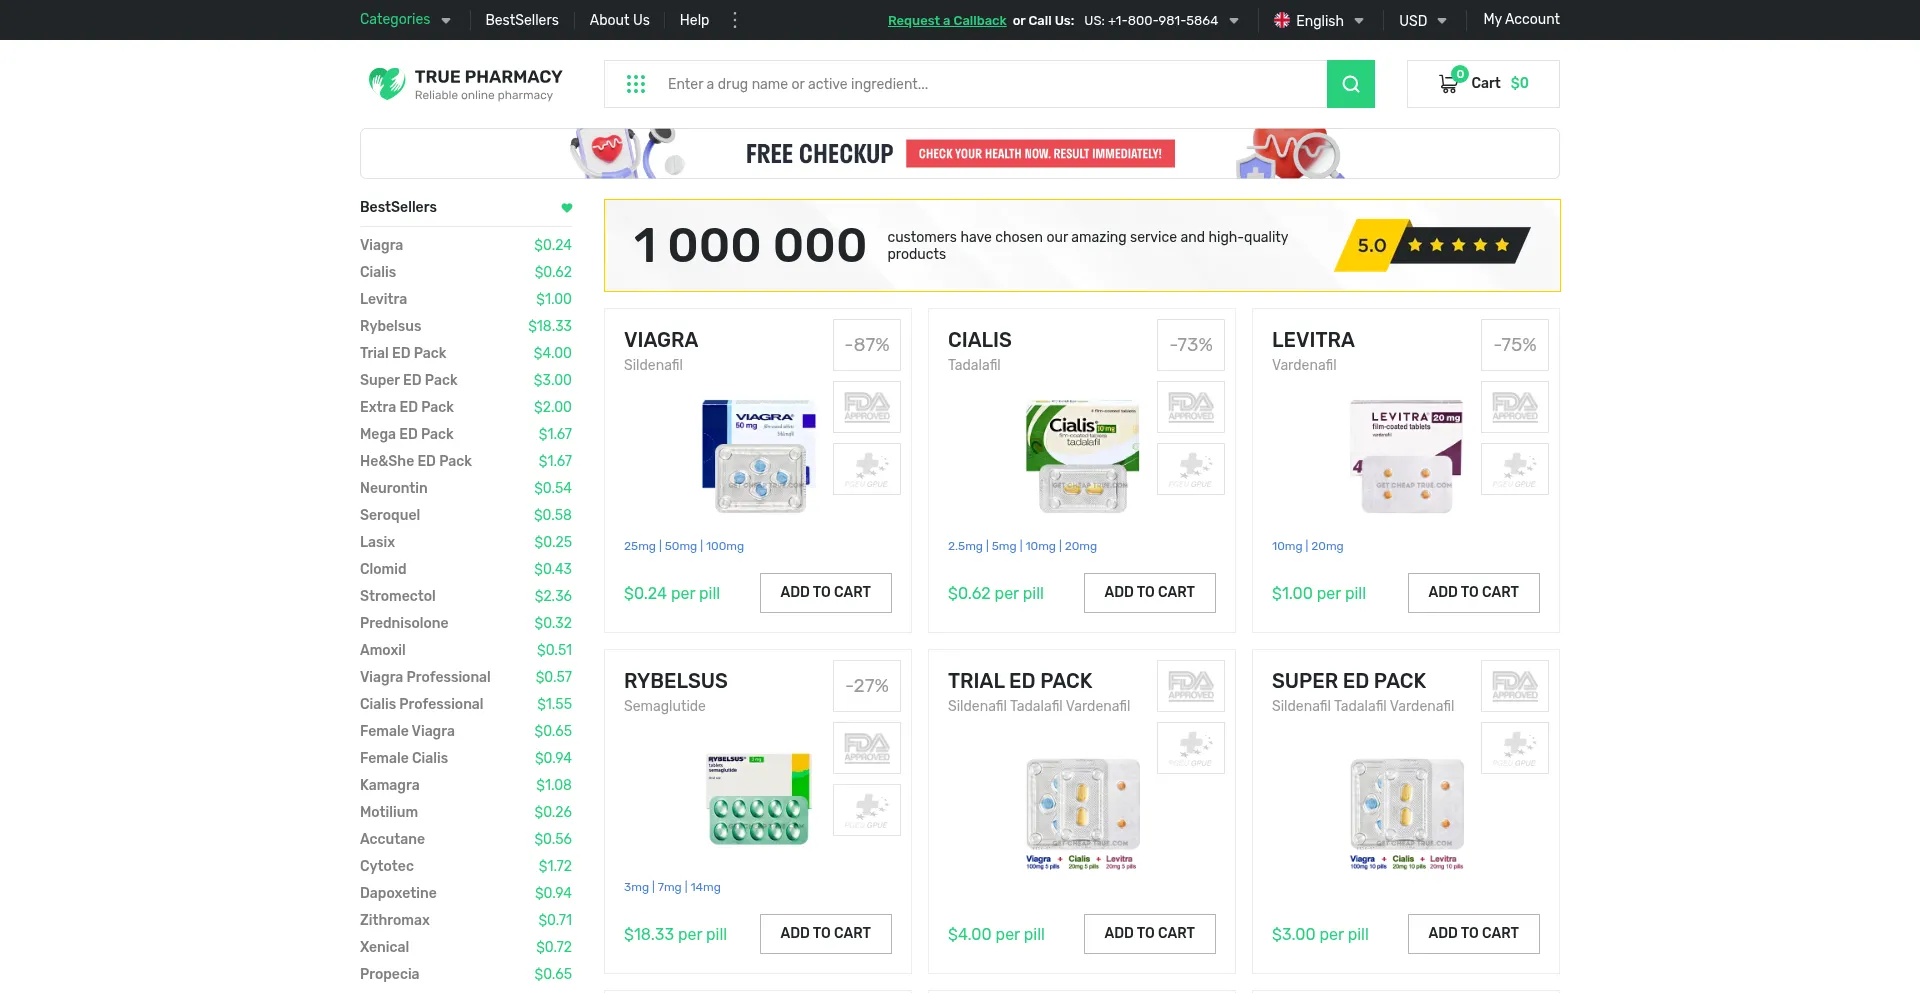
Task: Click the -87% discount badge on Viagra
Action: (867, 345)
